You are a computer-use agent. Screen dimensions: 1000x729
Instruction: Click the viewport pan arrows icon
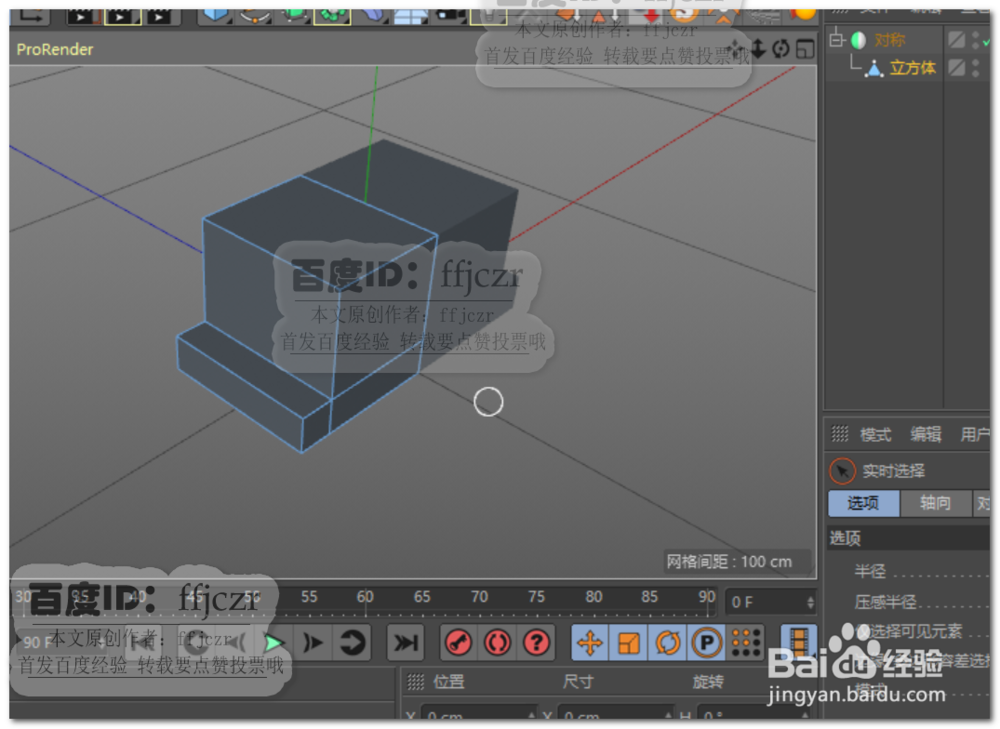pyautogui.click(x=737, y=48)
